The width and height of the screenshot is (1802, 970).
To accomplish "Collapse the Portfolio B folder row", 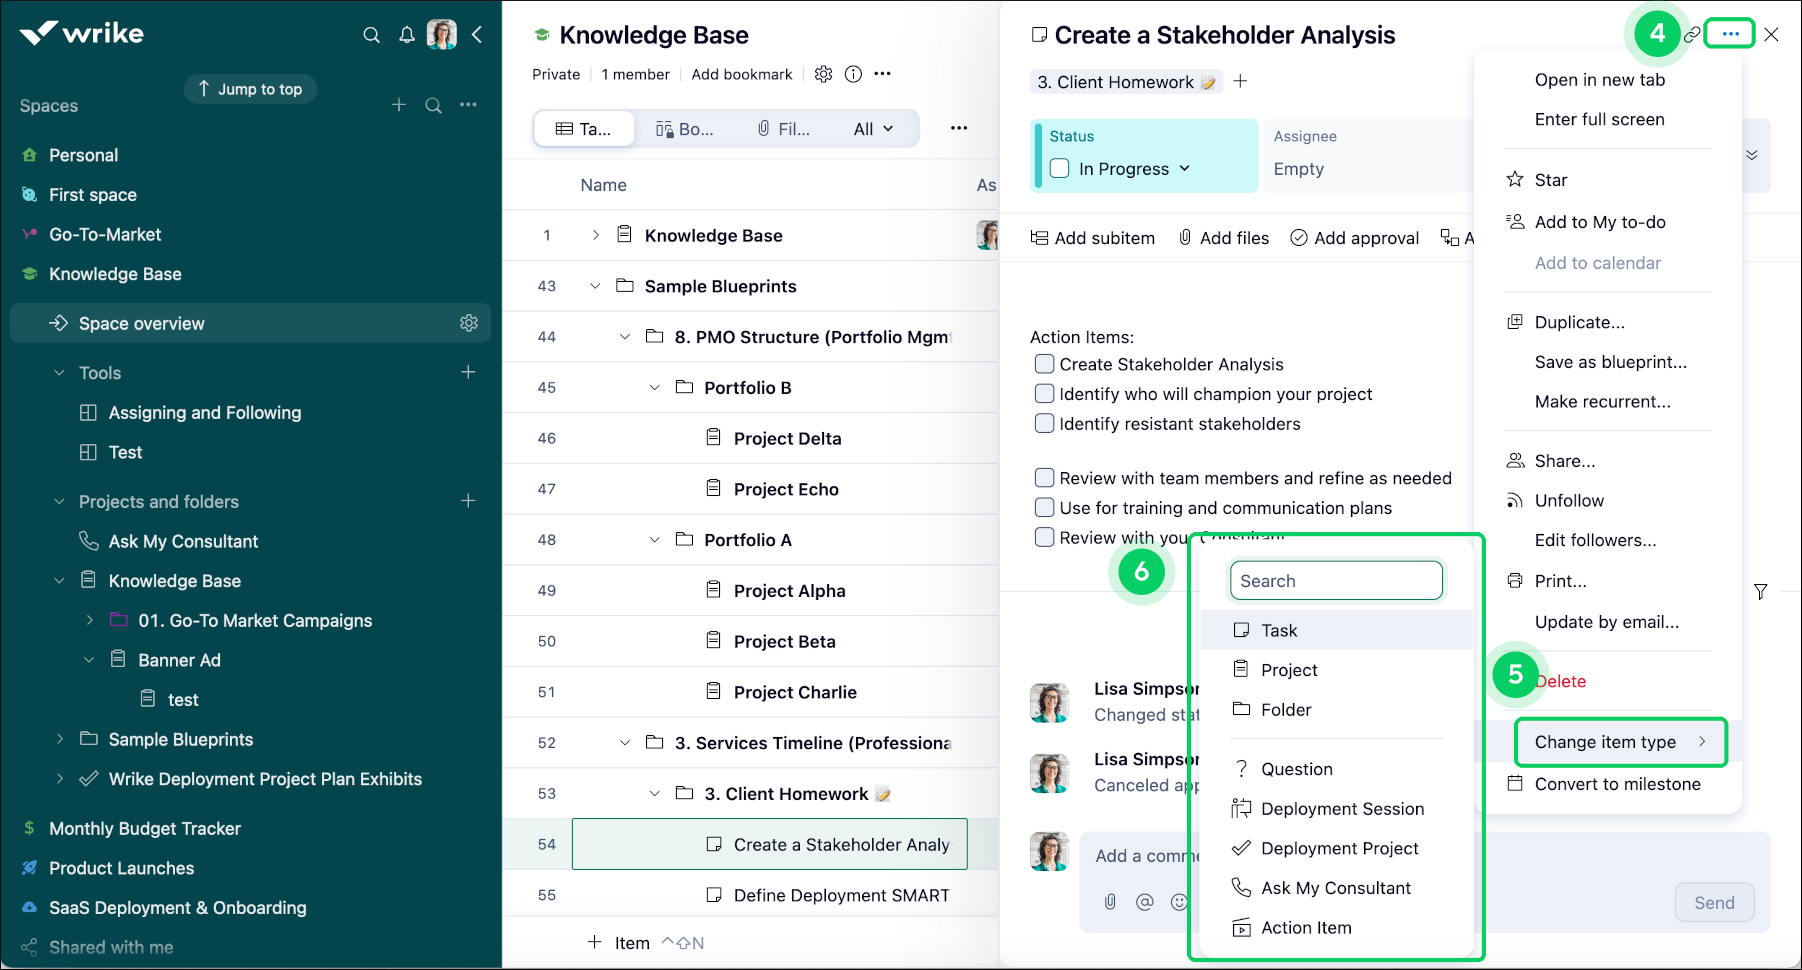I will pos(655,388).
